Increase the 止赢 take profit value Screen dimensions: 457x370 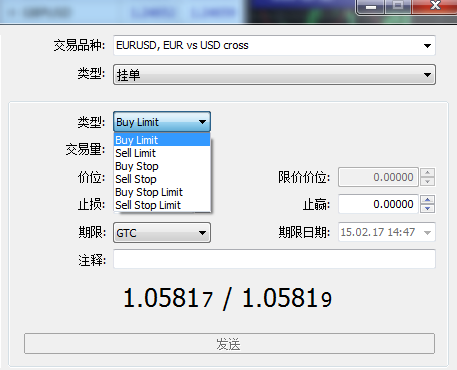point(428,200)
